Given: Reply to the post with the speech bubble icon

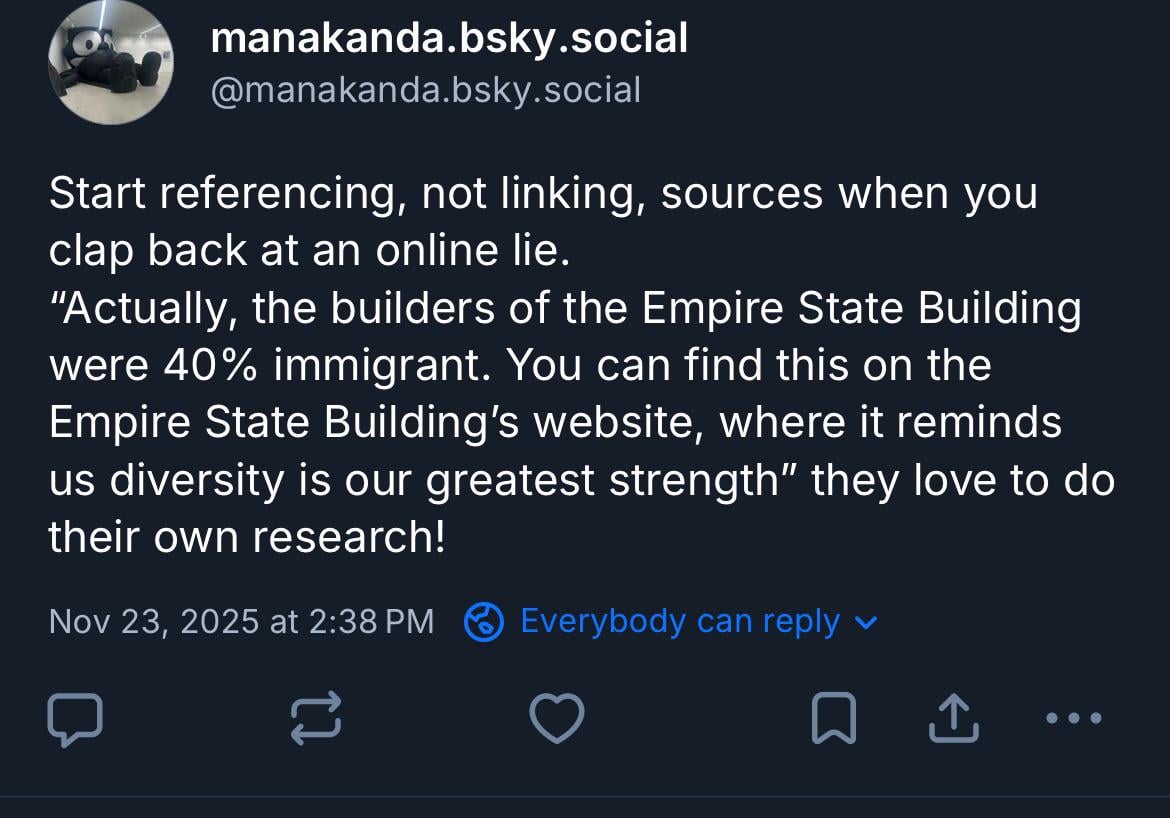Looking at the screenshot, I should pos(75,719).
